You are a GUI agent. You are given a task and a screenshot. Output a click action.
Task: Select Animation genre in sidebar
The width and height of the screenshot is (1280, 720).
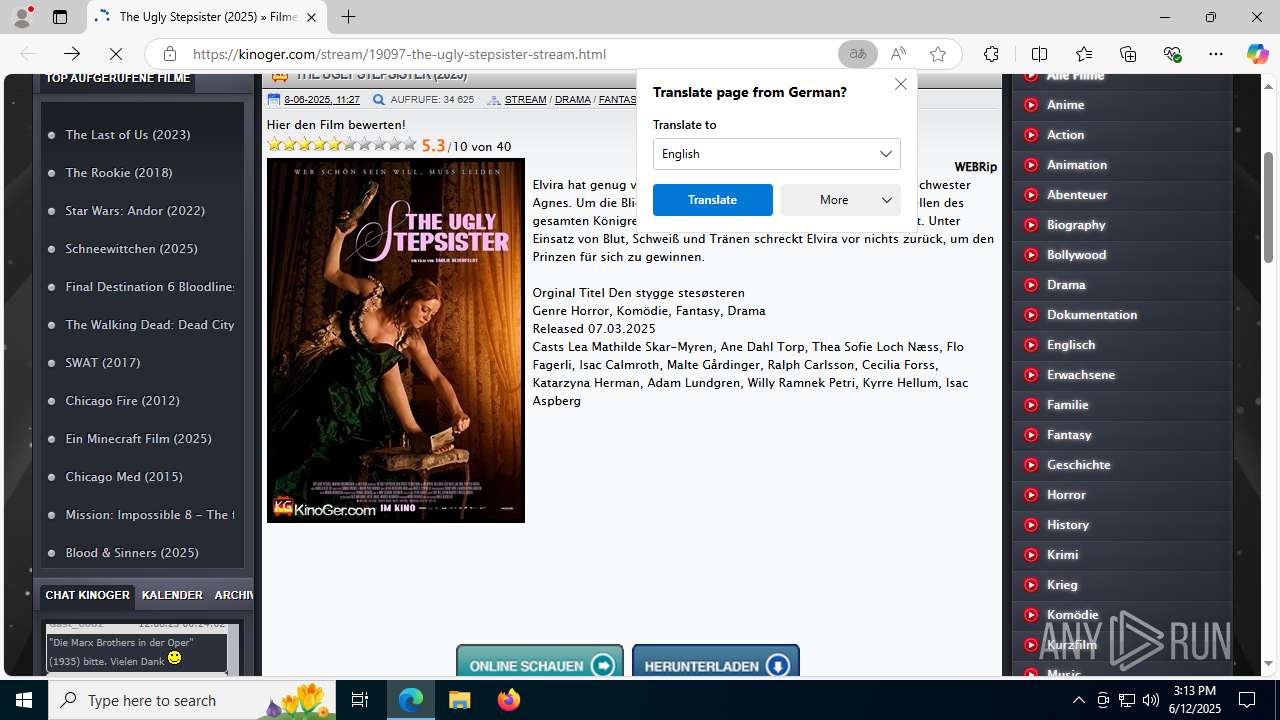coord(1077,164)
